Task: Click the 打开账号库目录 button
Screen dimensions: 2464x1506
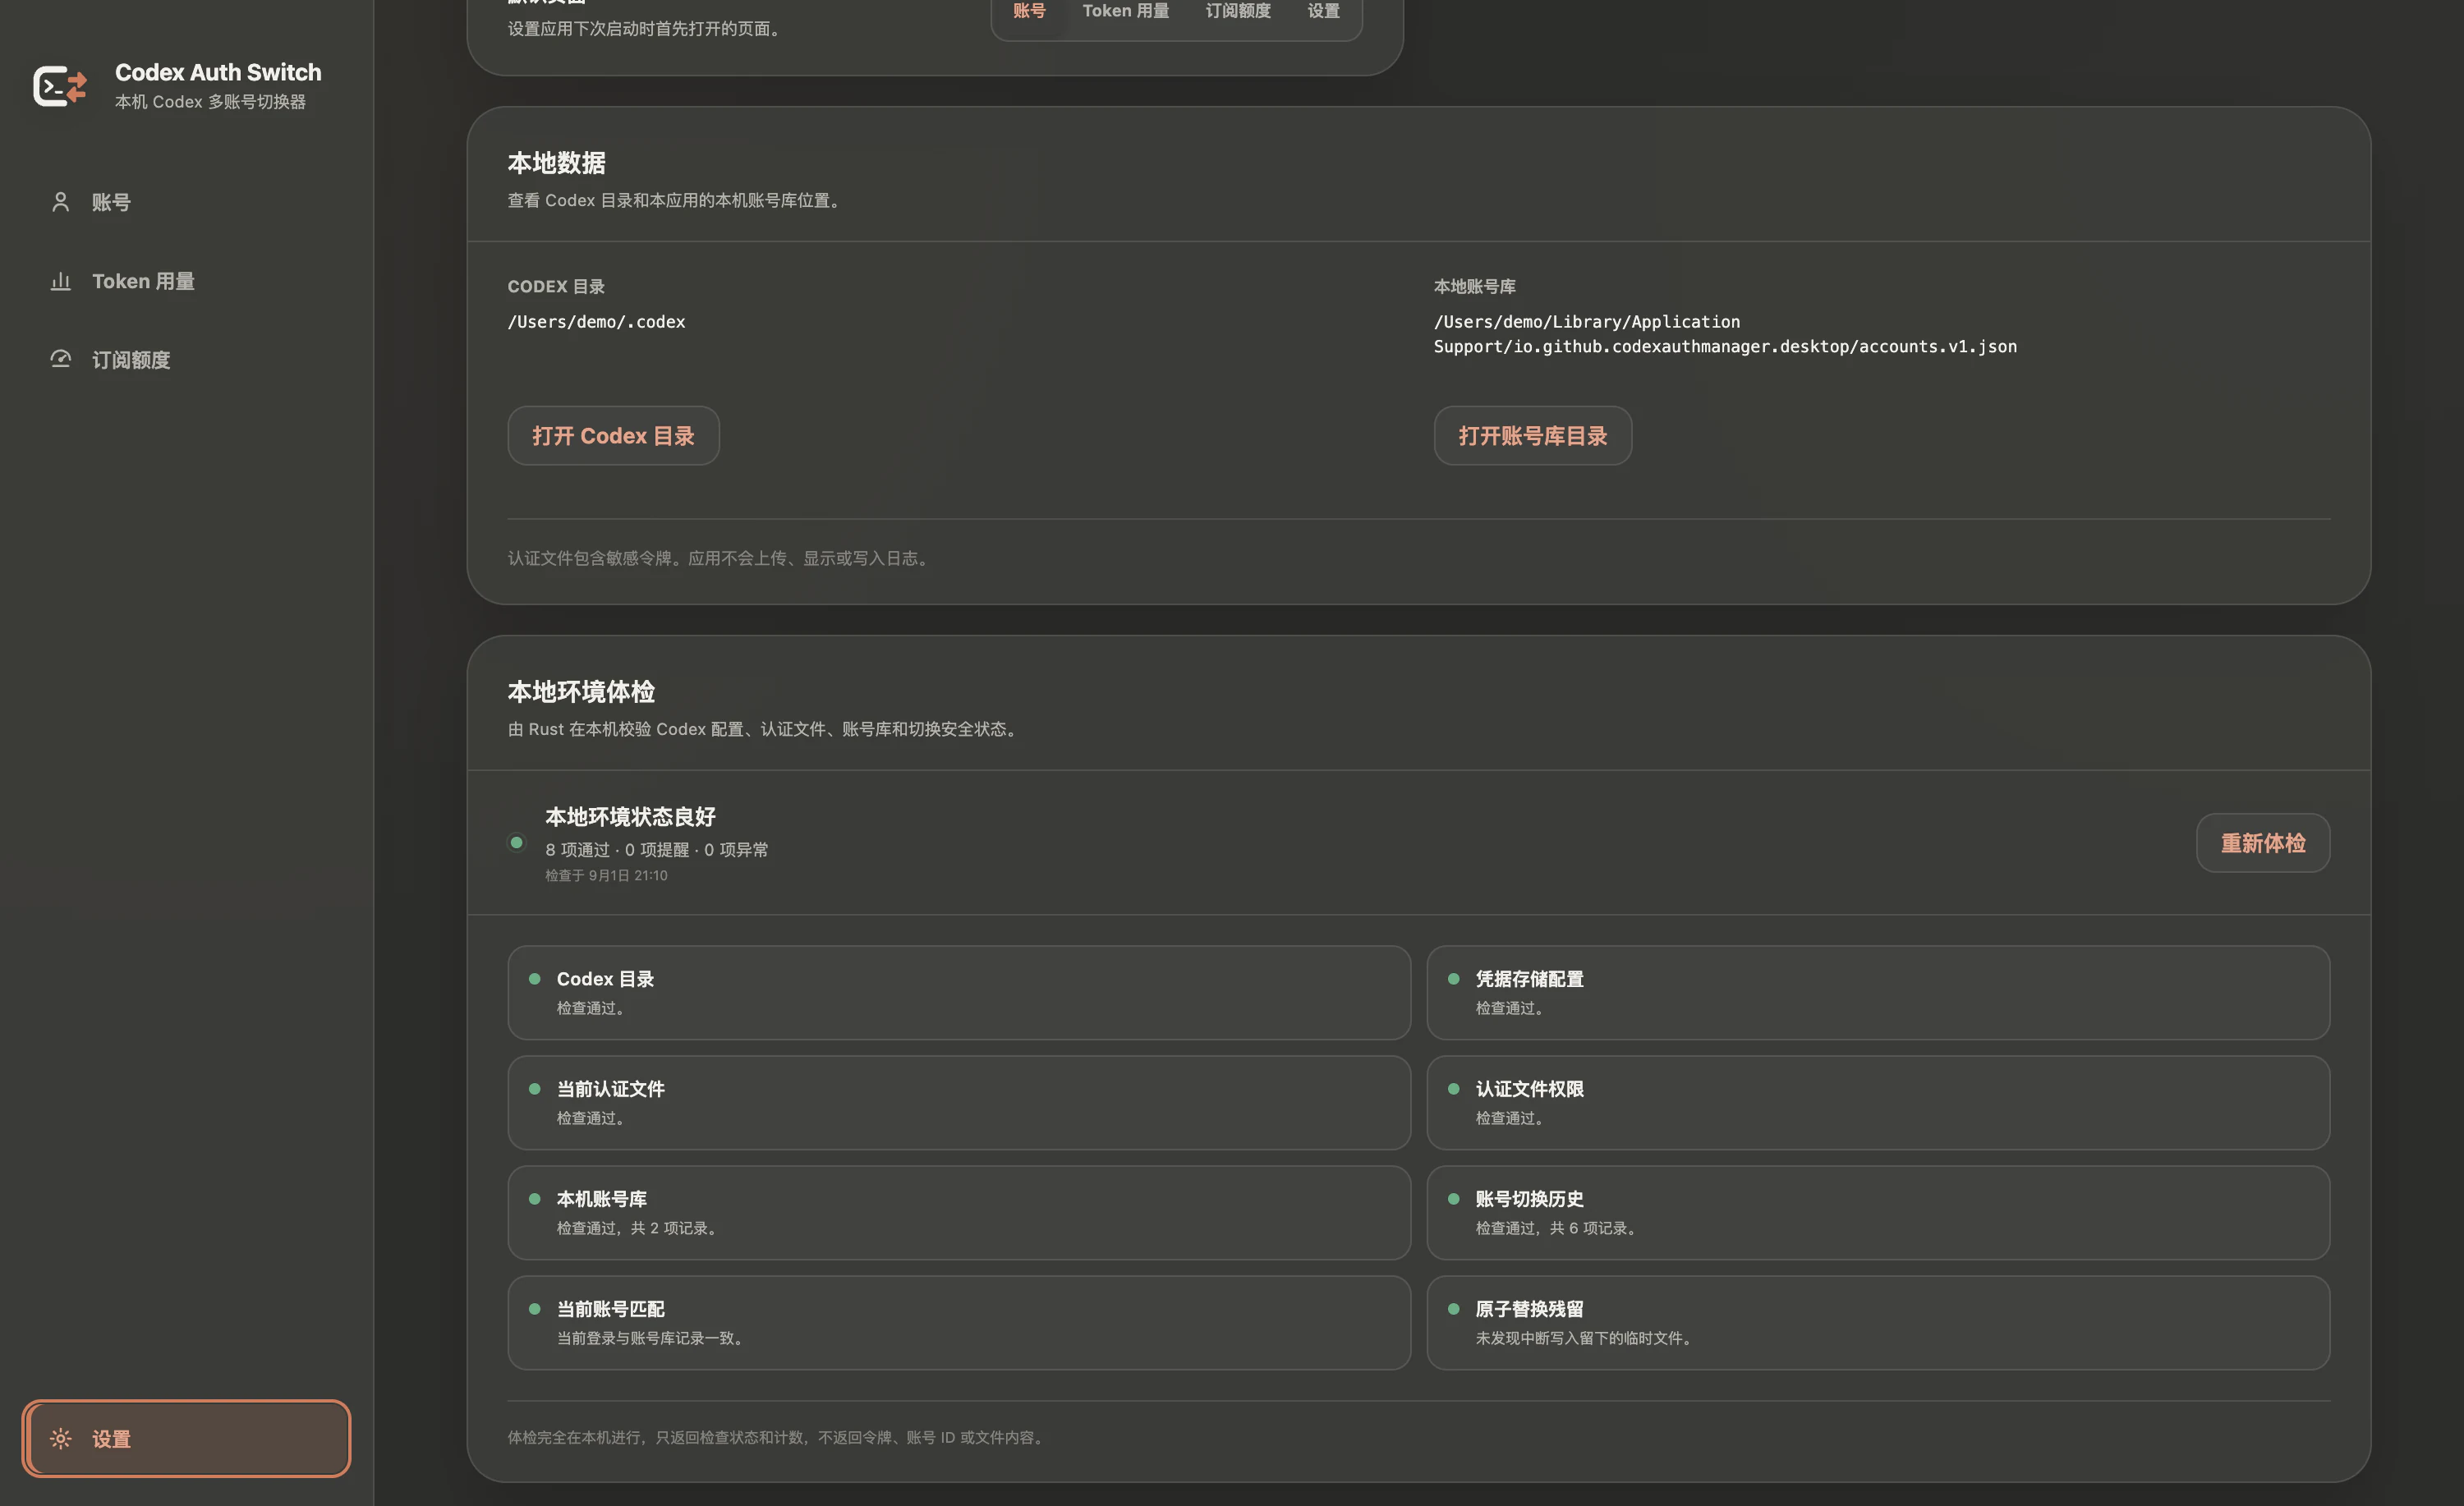Action: (x=1532, y=435)
